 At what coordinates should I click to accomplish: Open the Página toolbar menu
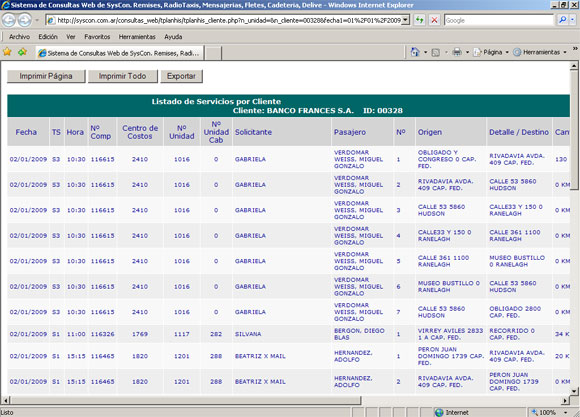click(x=491, y=52)
